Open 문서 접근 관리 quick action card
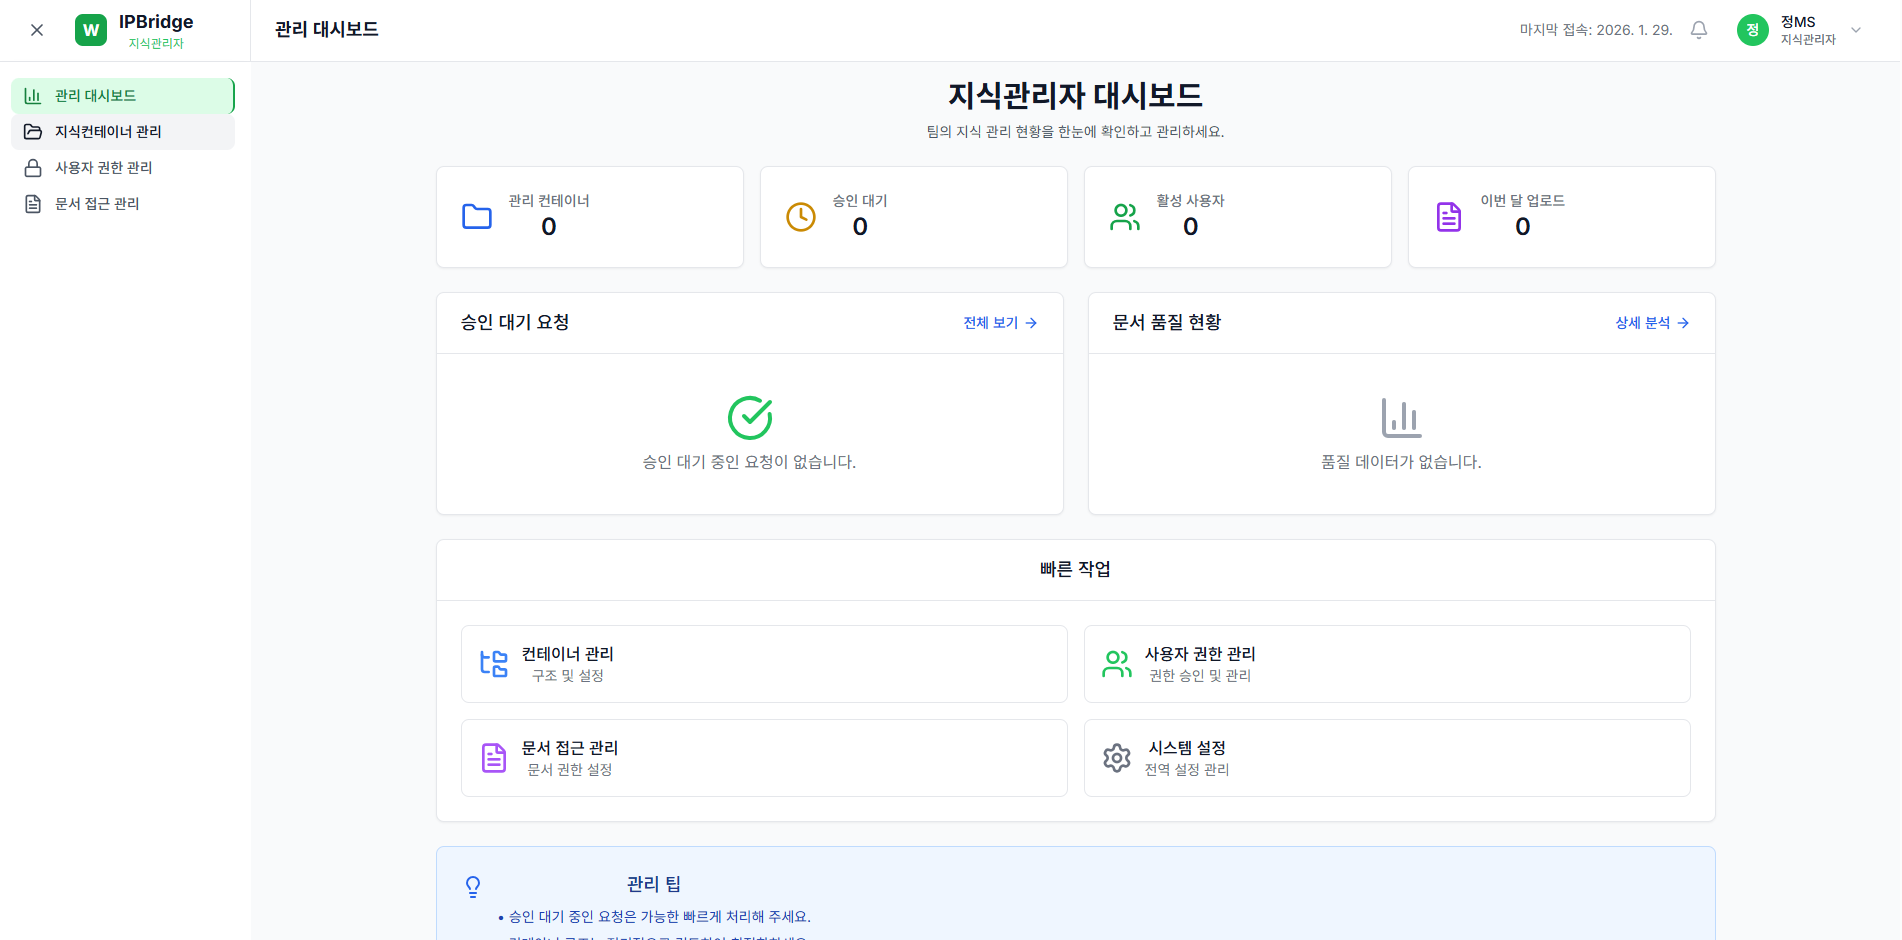This screenshot has height=940, width=1902. click(763, 758)
